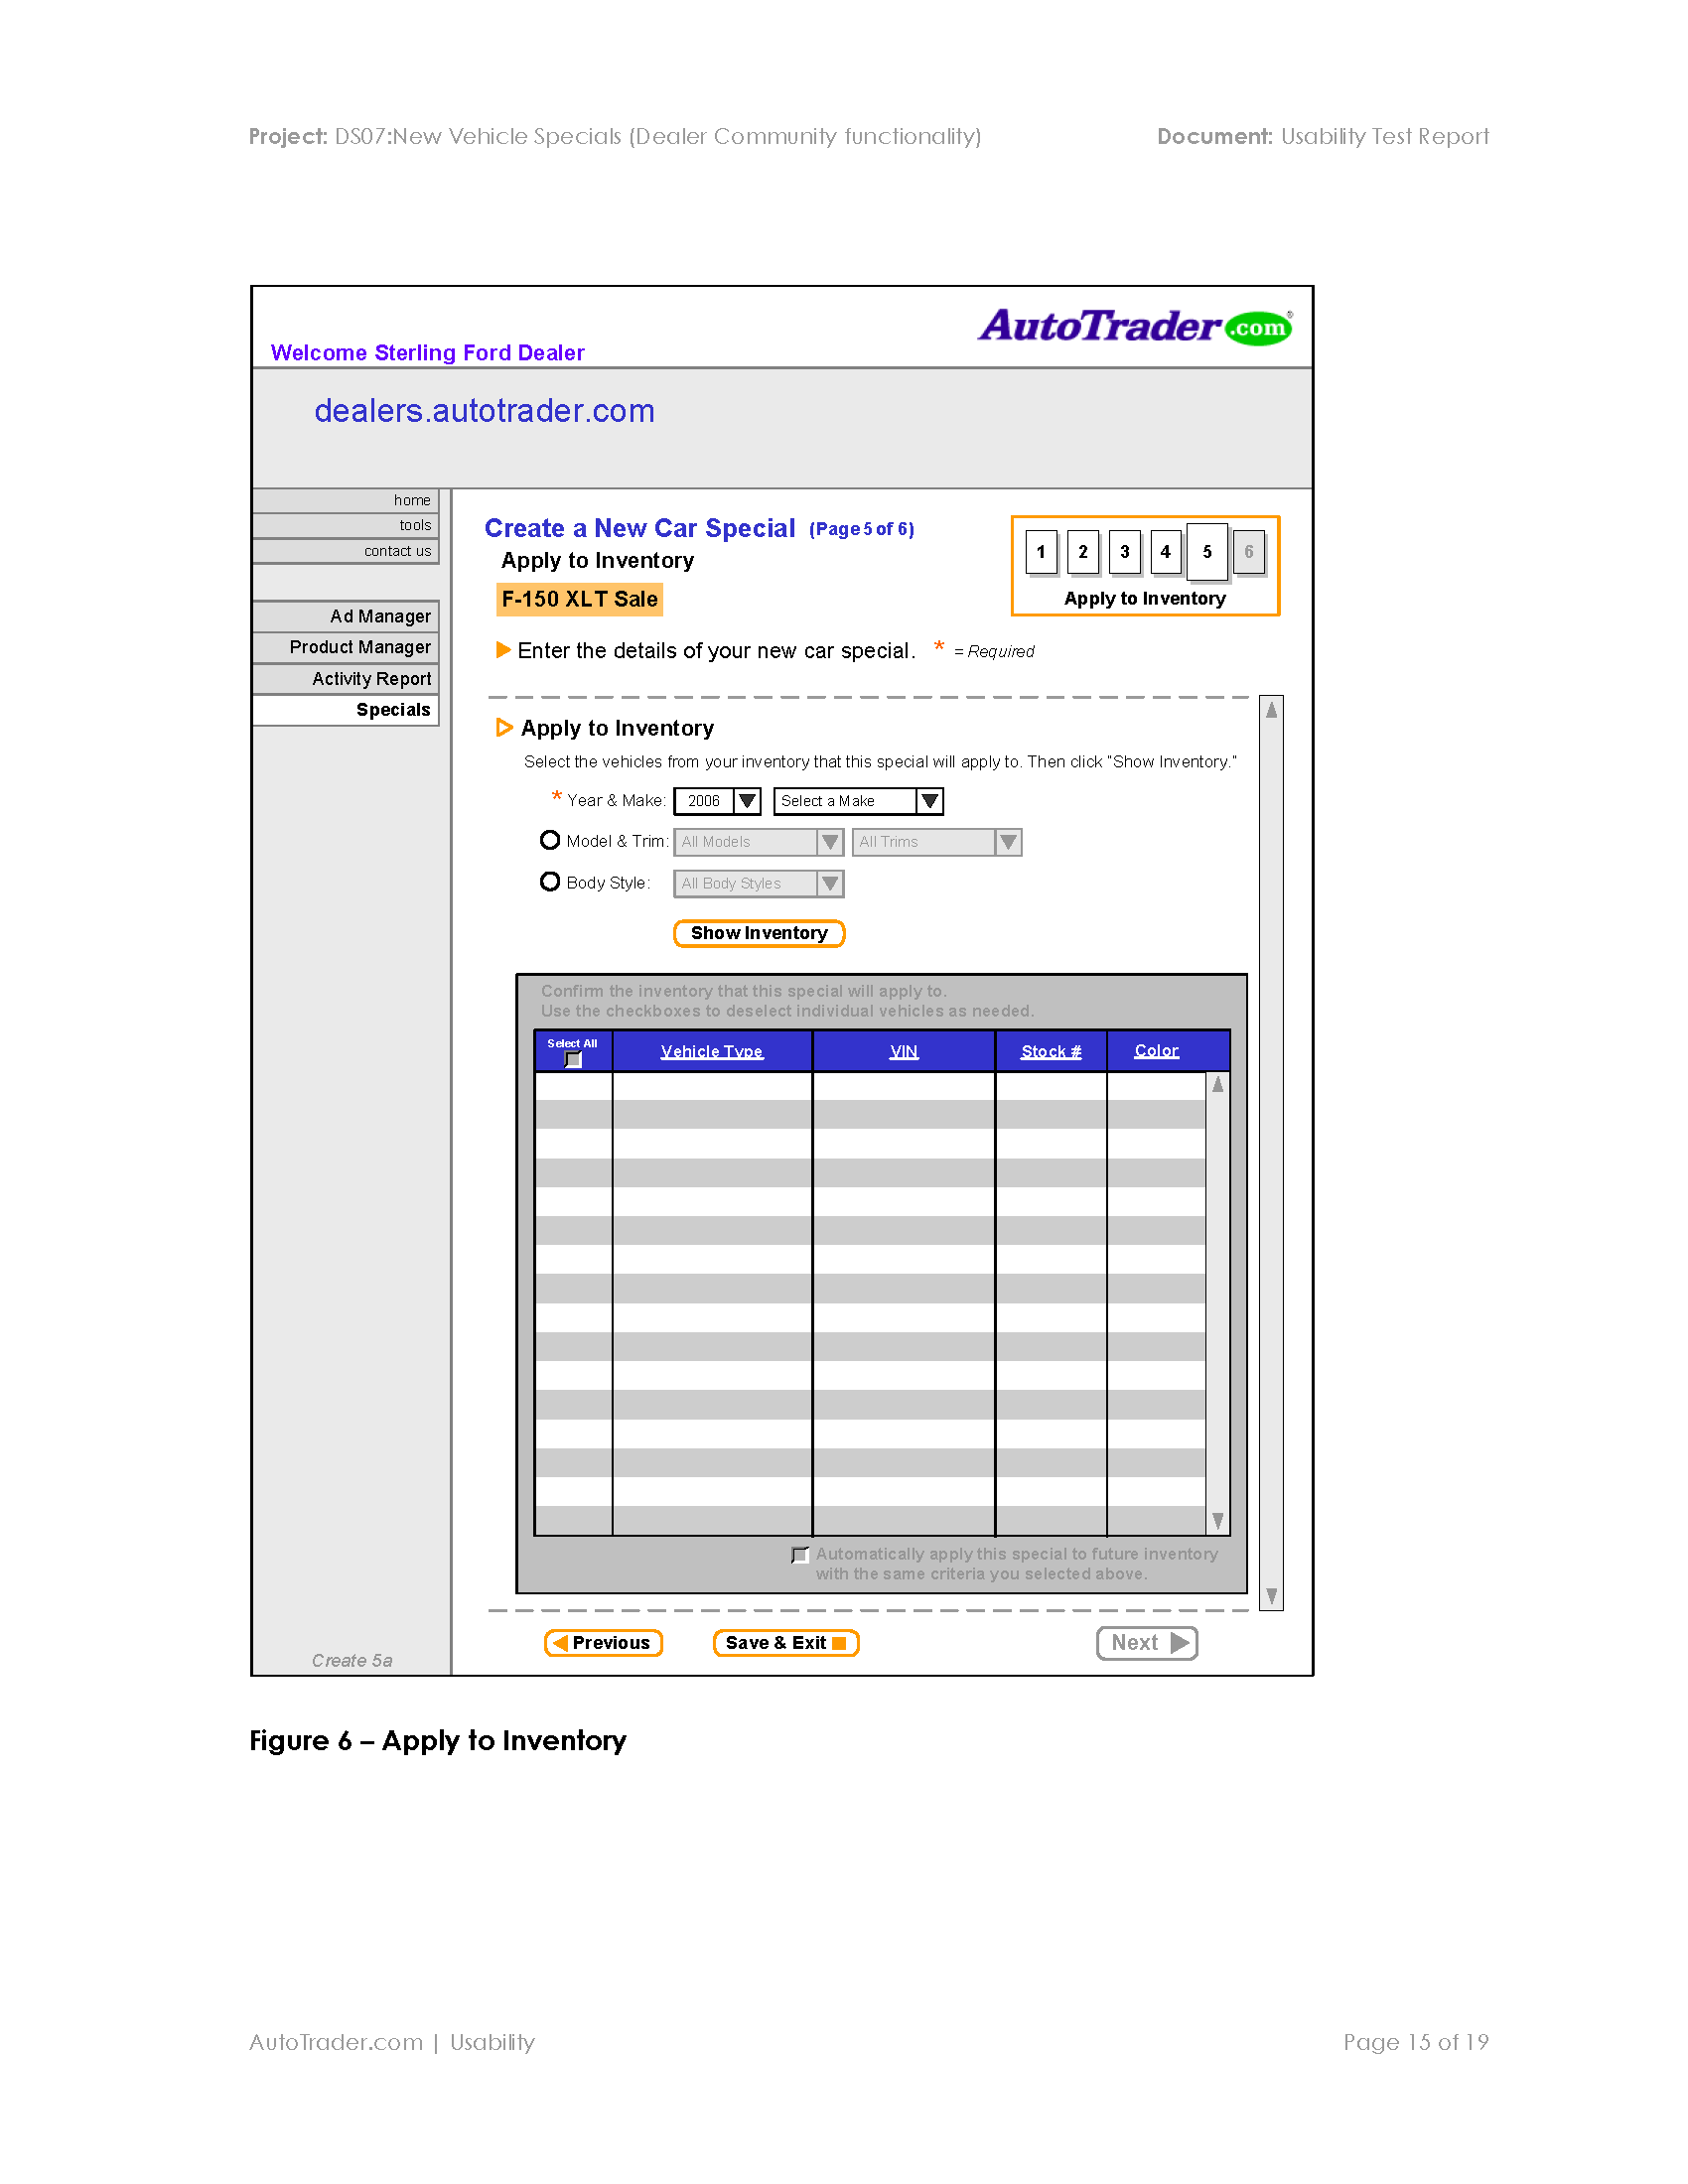Click the inventory table scroll up arrow

point(1217,1084)
